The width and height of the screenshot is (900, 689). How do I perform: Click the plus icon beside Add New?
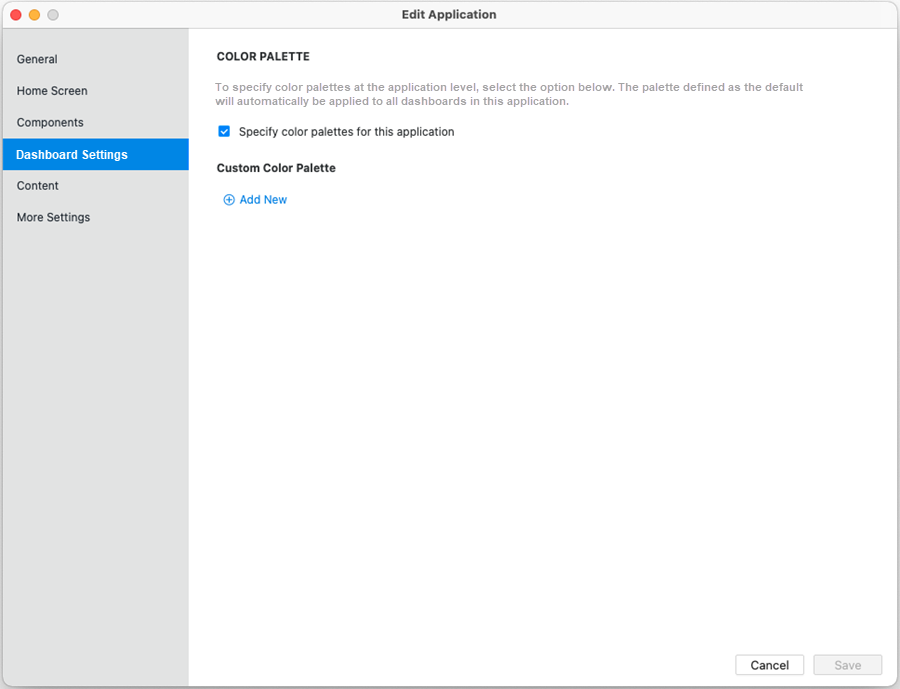229,200
